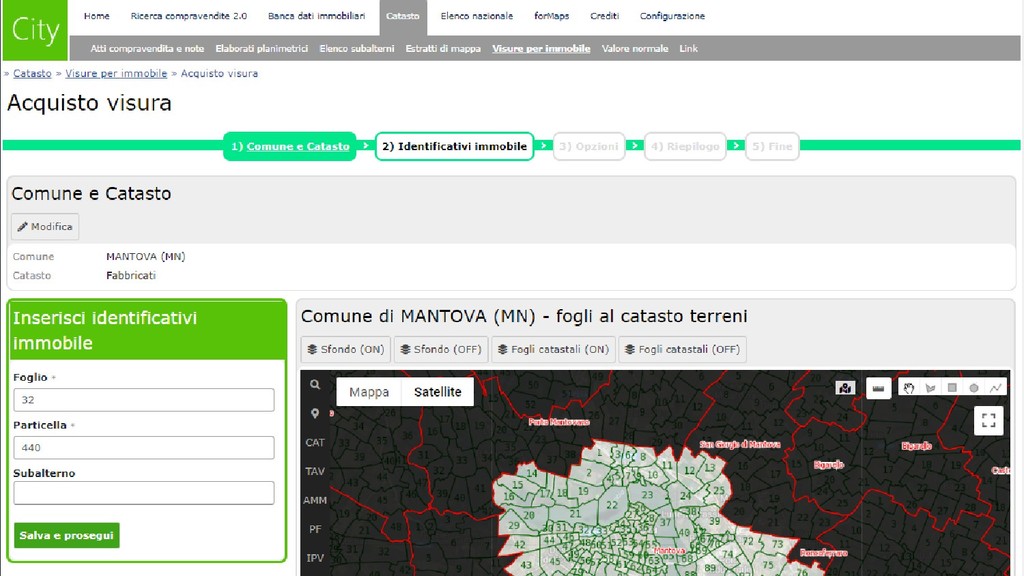This screenshot has width=1024, height=576.
Task: Turn on map background with Sfondo (ON)
Action: tap(345, 350)
